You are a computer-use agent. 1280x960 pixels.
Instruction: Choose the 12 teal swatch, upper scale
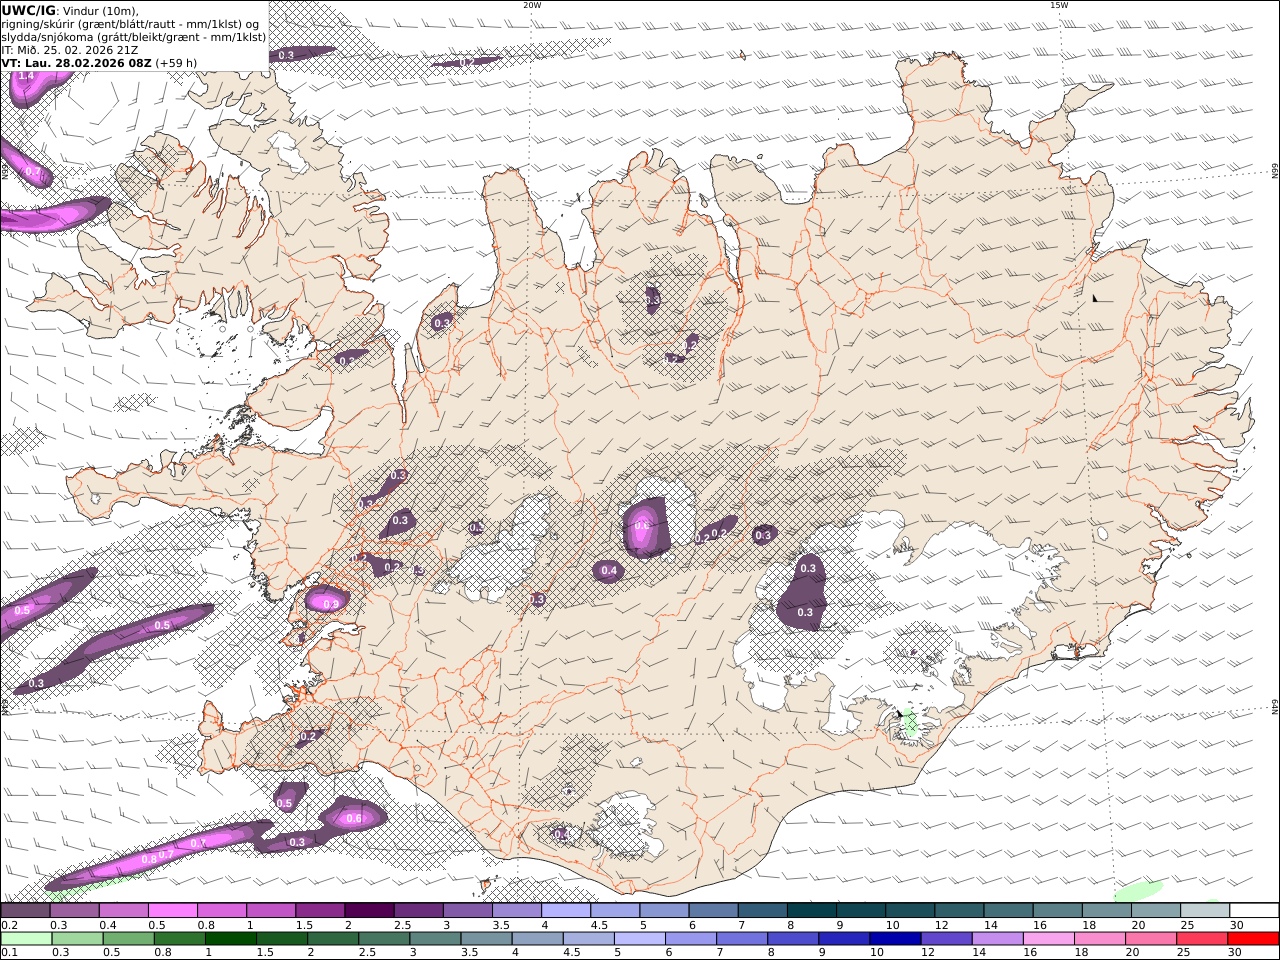[x=959, y=910]
